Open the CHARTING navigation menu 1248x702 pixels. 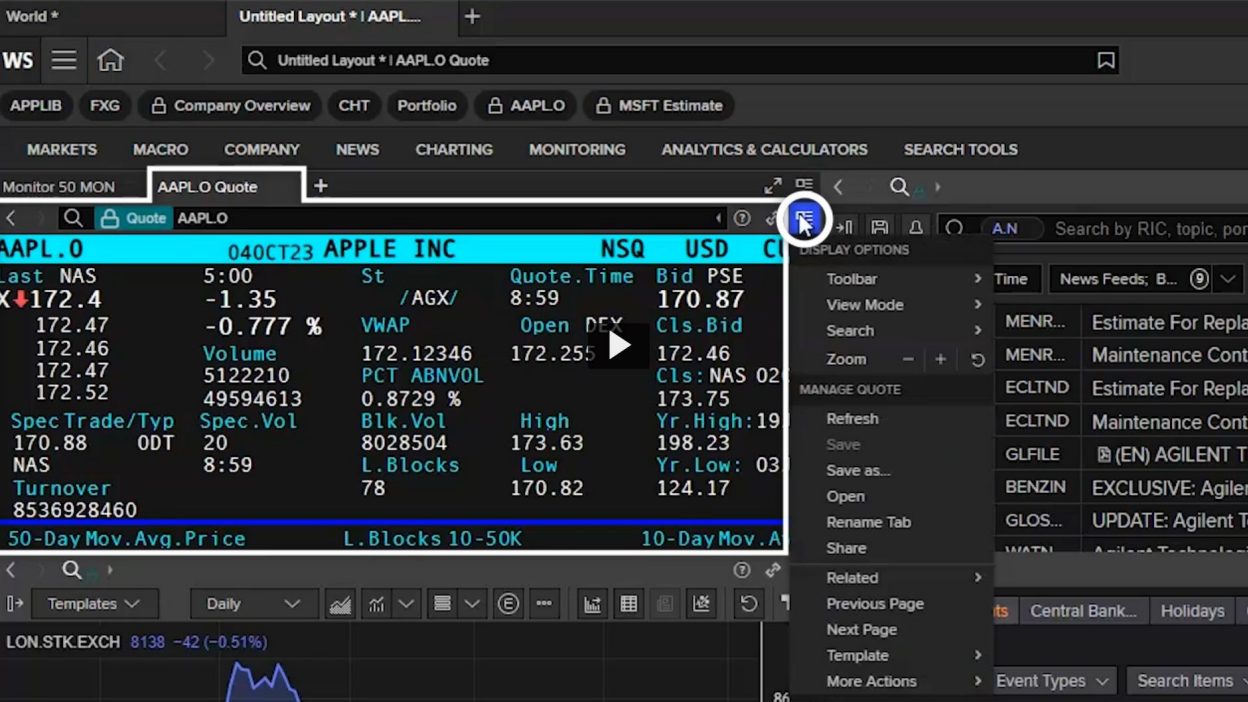tap(454, 149)
